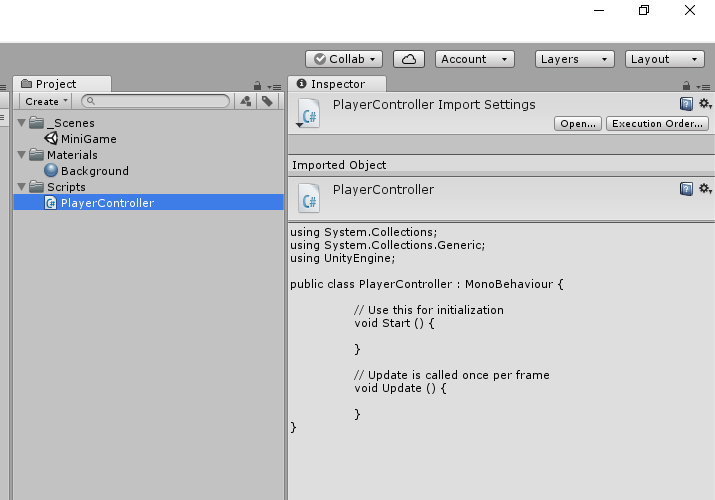Click the Execution Order... button
The image size is (715, 500).
pos(657,124)
